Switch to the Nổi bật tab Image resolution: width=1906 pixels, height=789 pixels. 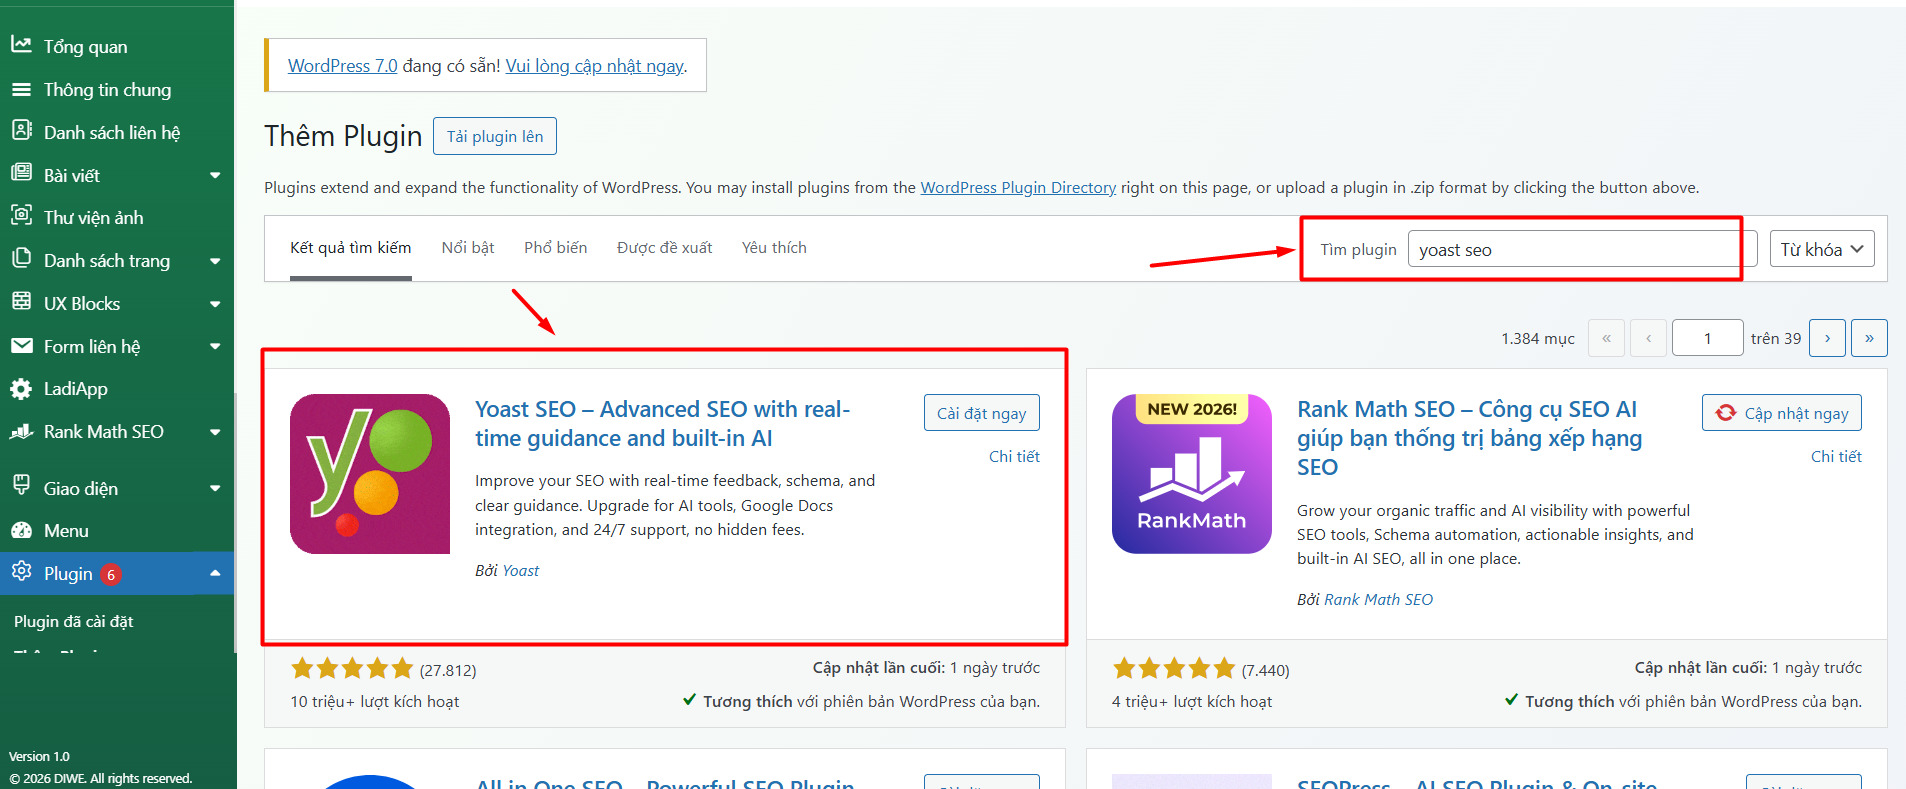(468, 248)
